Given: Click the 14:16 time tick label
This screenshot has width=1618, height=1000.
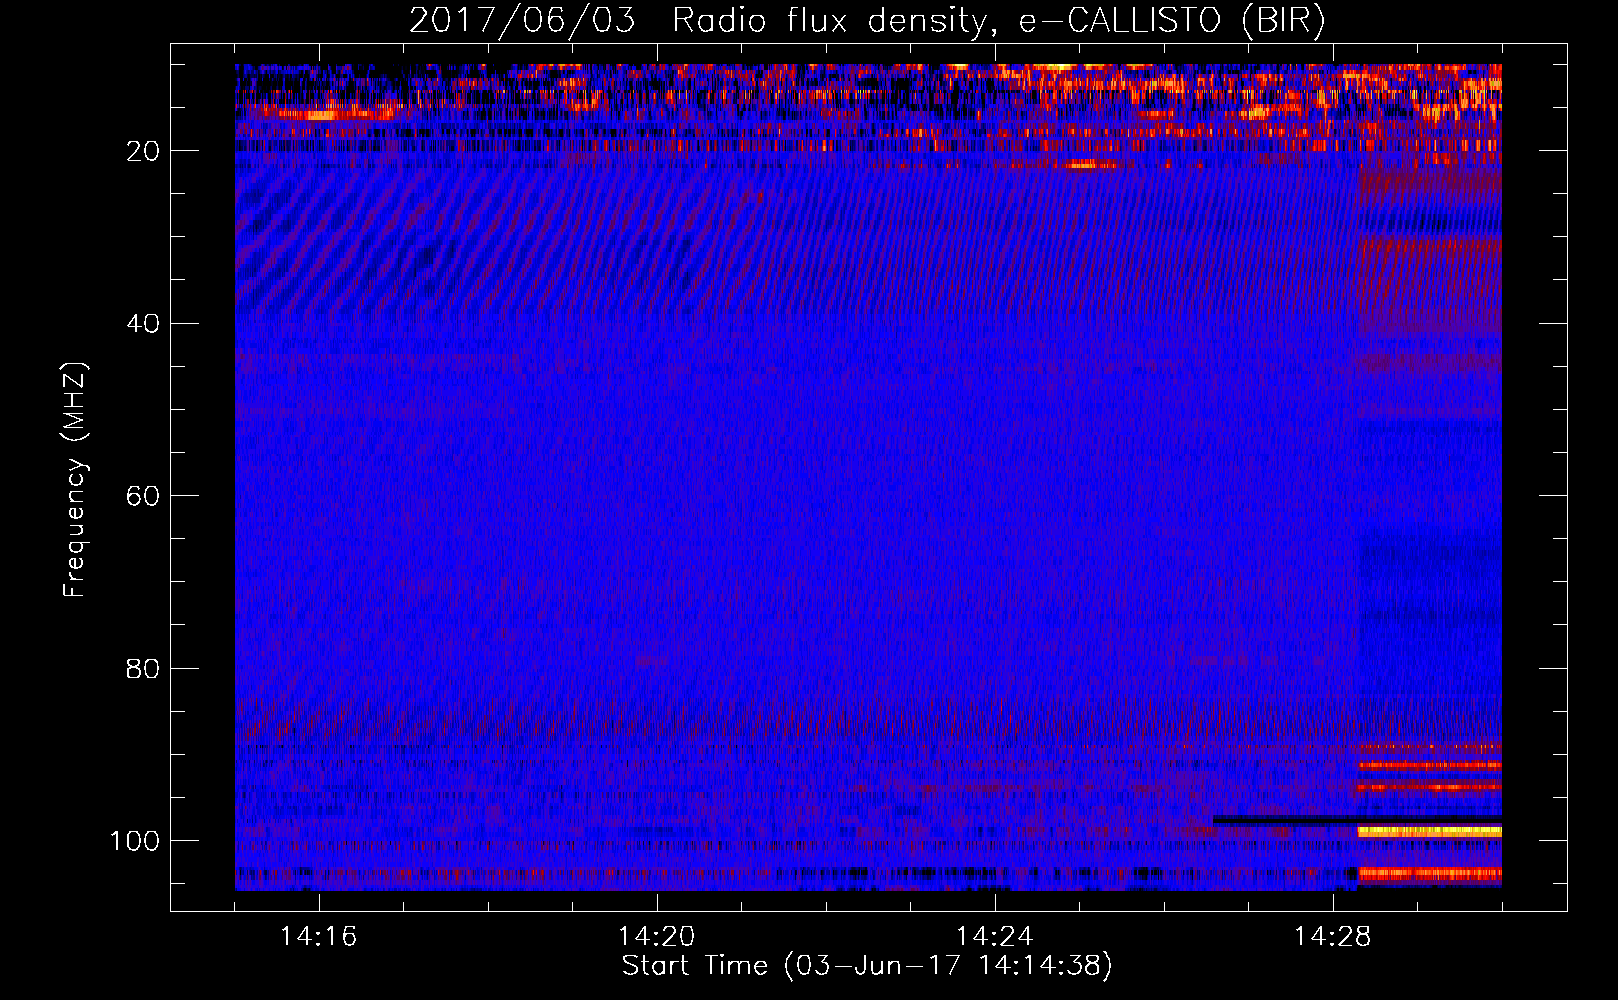Looking at the screenshot, I should [x=319, y=936].
